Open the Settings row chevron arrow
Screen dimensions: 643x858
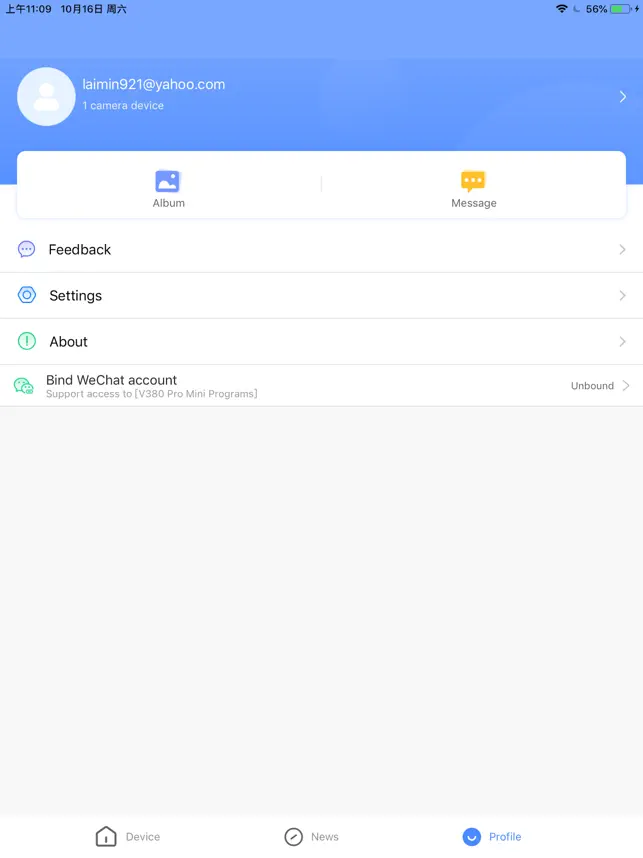622,295
